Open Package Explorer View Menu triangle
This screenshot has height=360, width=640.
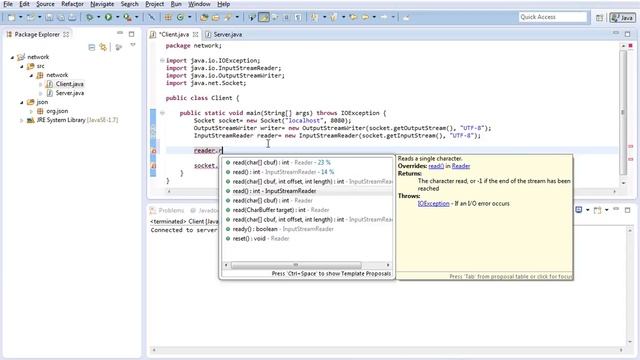point(133,45)
